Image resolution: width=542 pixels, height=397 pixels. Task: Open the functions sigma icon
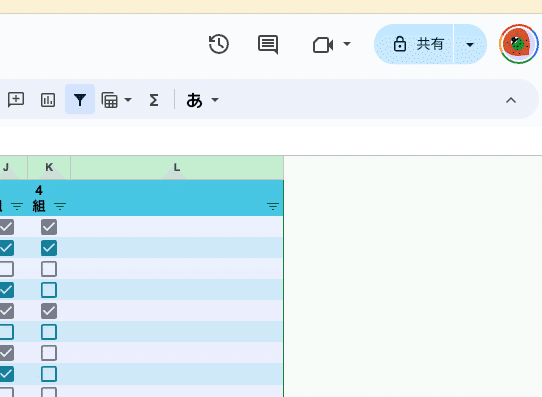[154, 100]
